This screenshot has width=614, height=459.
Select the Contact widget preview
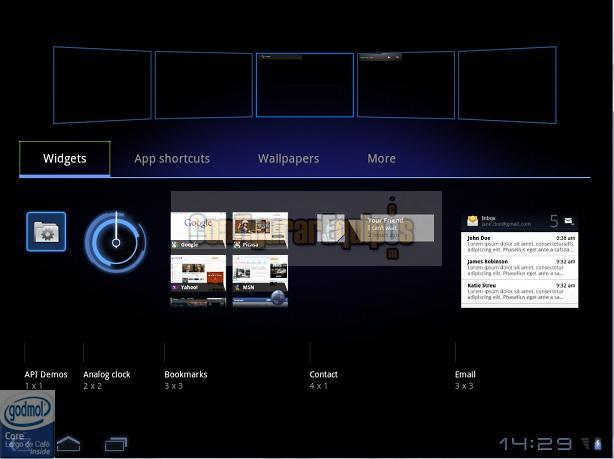[x=375, y=228]
